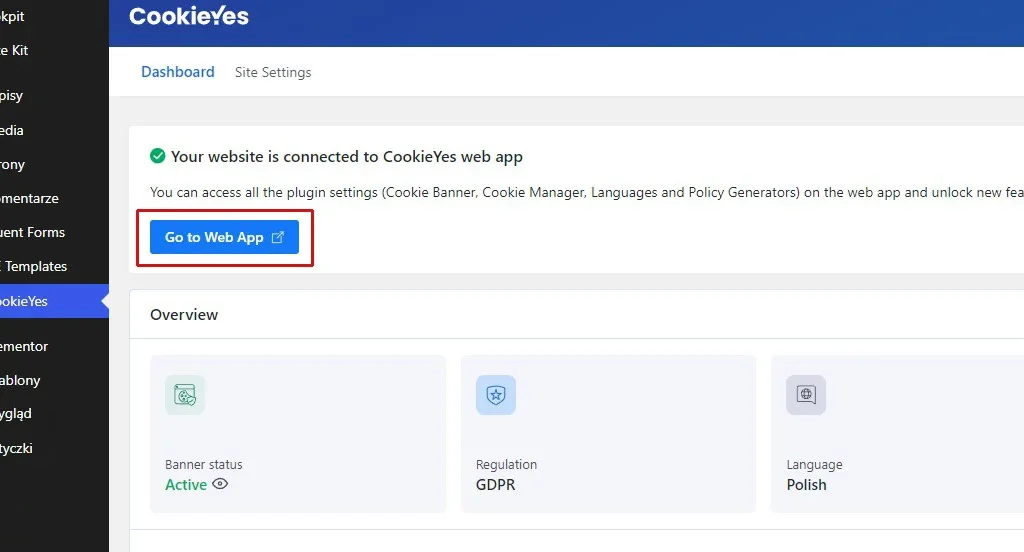
Task: Switch to the Site Settings tab
Action: tap(273, 72)
